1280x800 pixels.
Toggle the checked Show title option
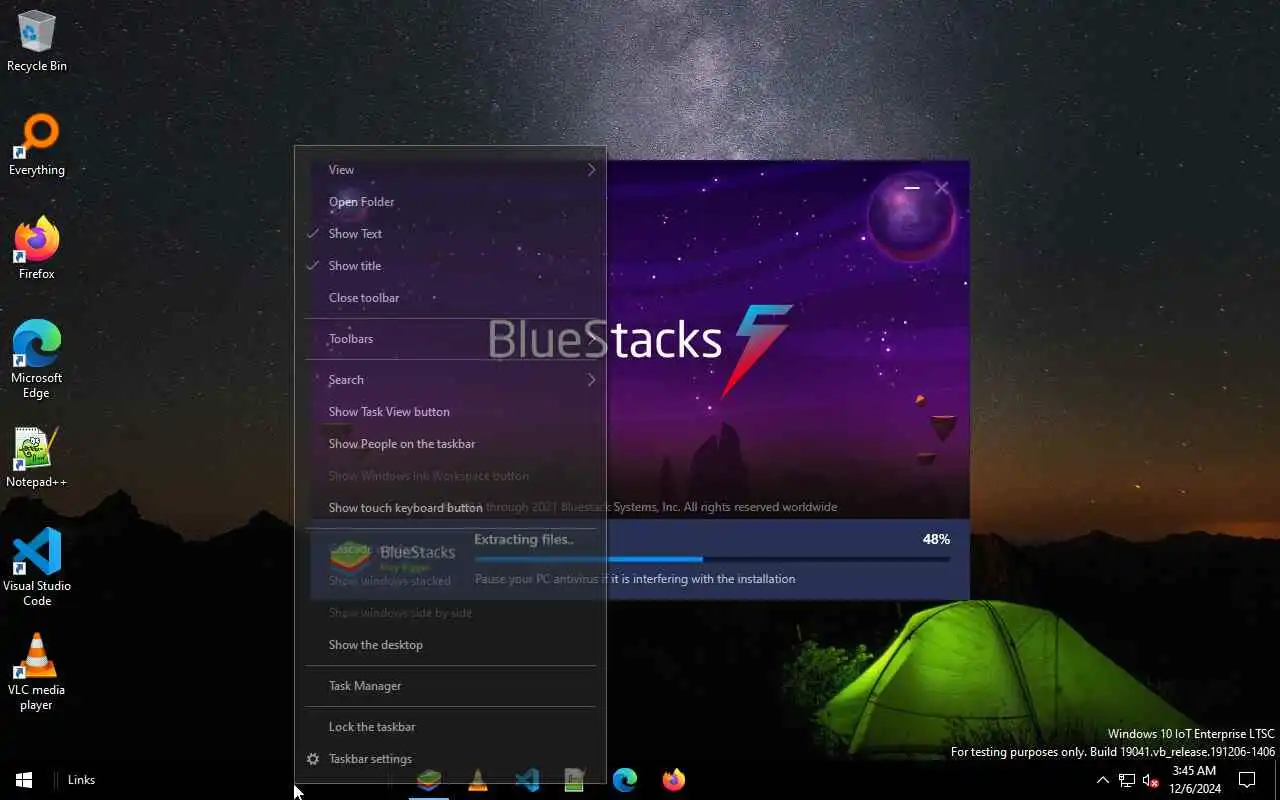point(451,266)
